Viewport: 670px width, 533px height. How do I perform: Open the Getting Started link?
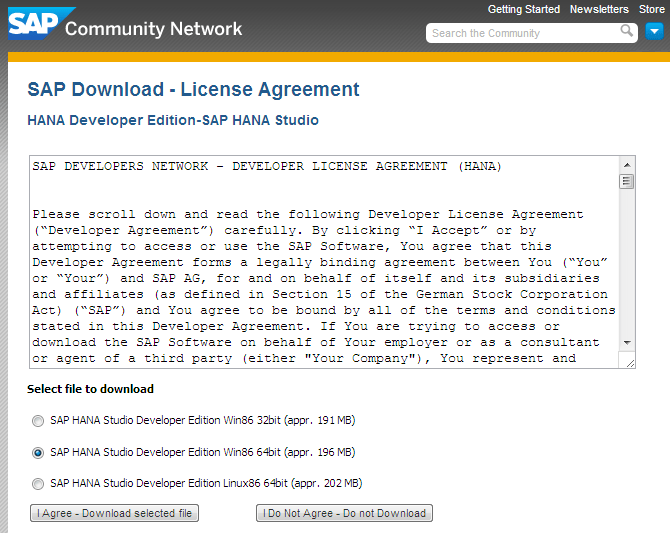(523, 9)
